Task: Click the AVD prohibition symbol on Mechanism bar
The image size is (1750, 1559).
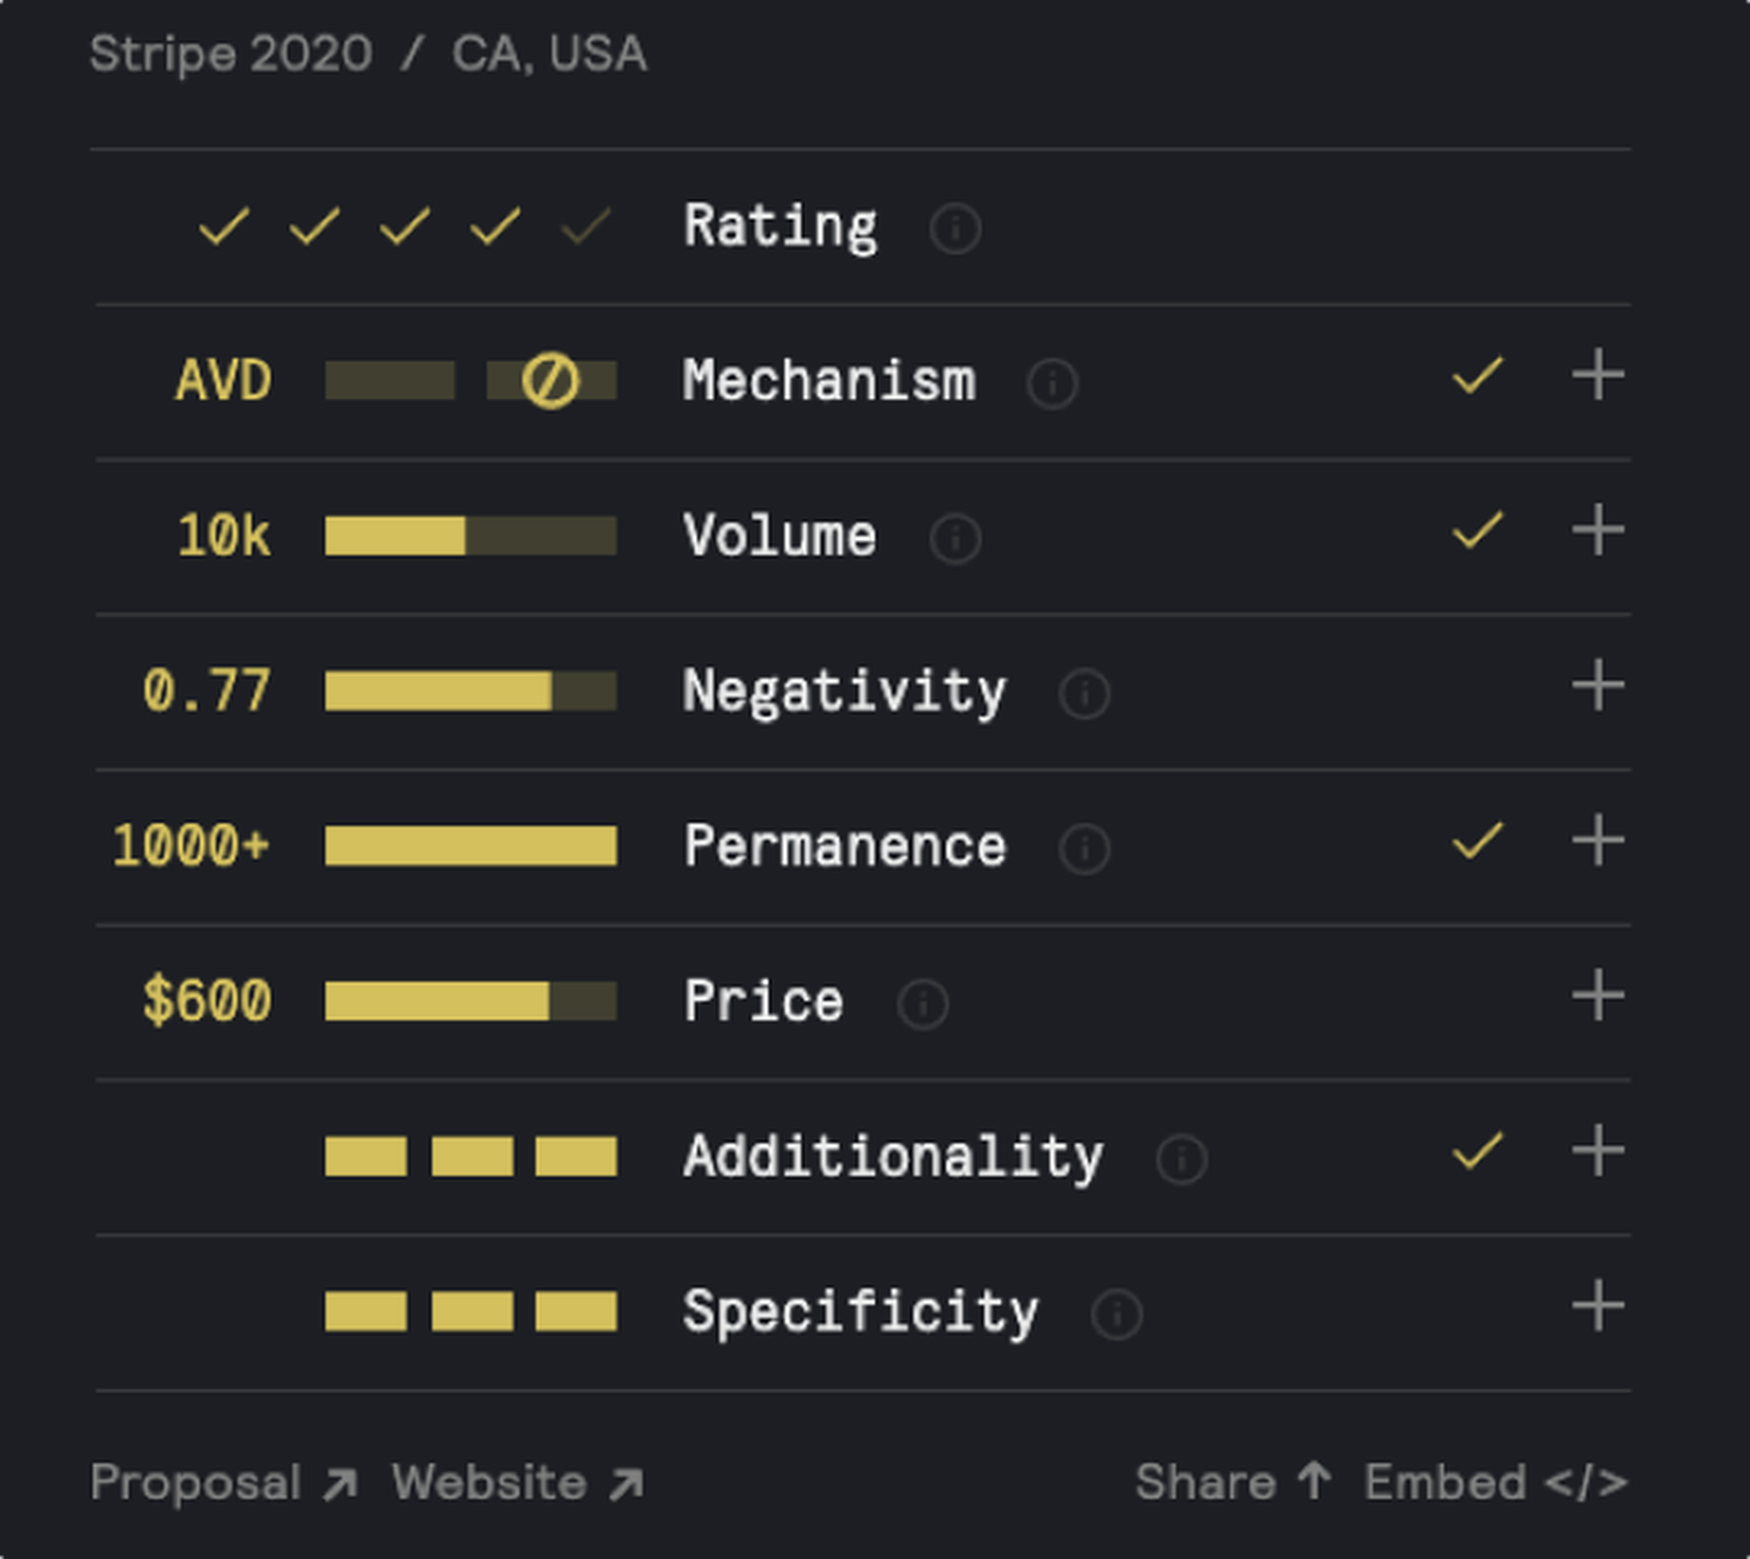Action: click(x=553, y=381)
